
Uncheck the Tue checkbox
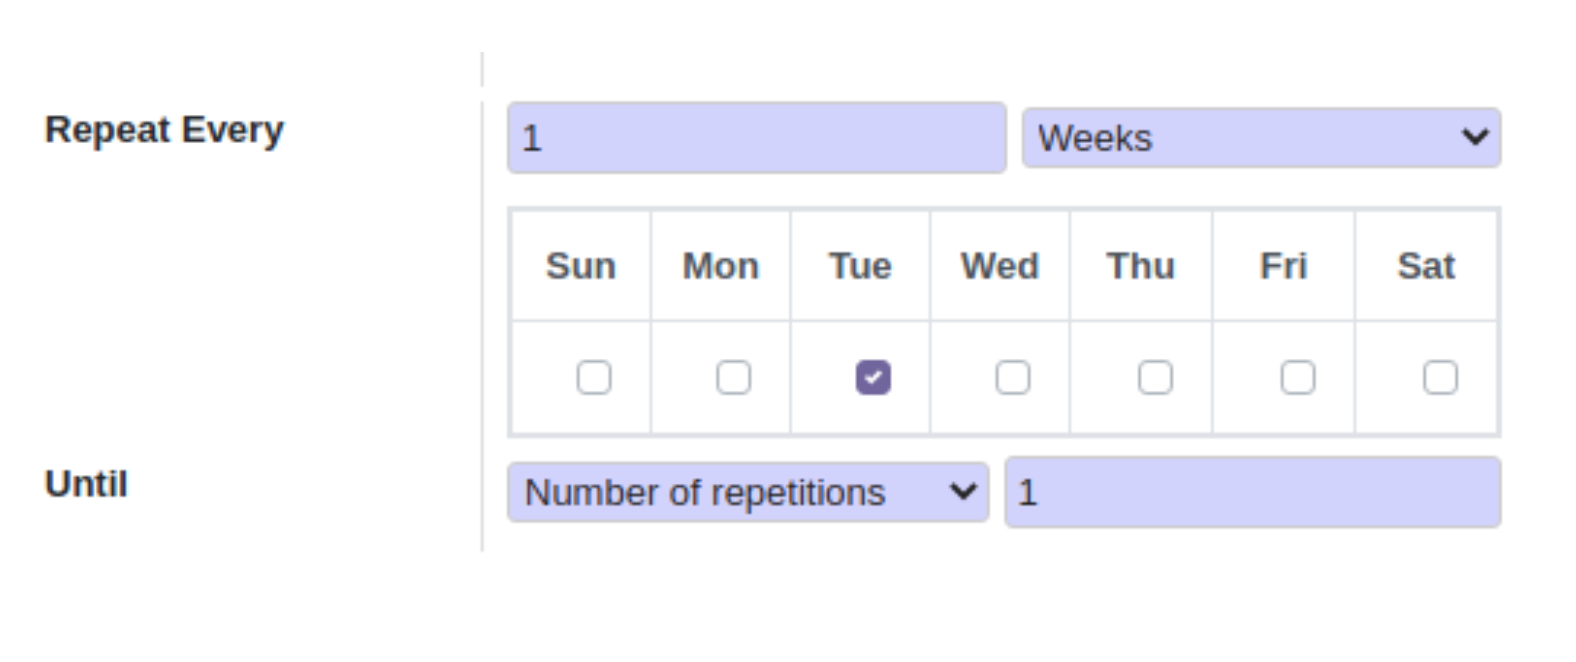click(873, 378)
